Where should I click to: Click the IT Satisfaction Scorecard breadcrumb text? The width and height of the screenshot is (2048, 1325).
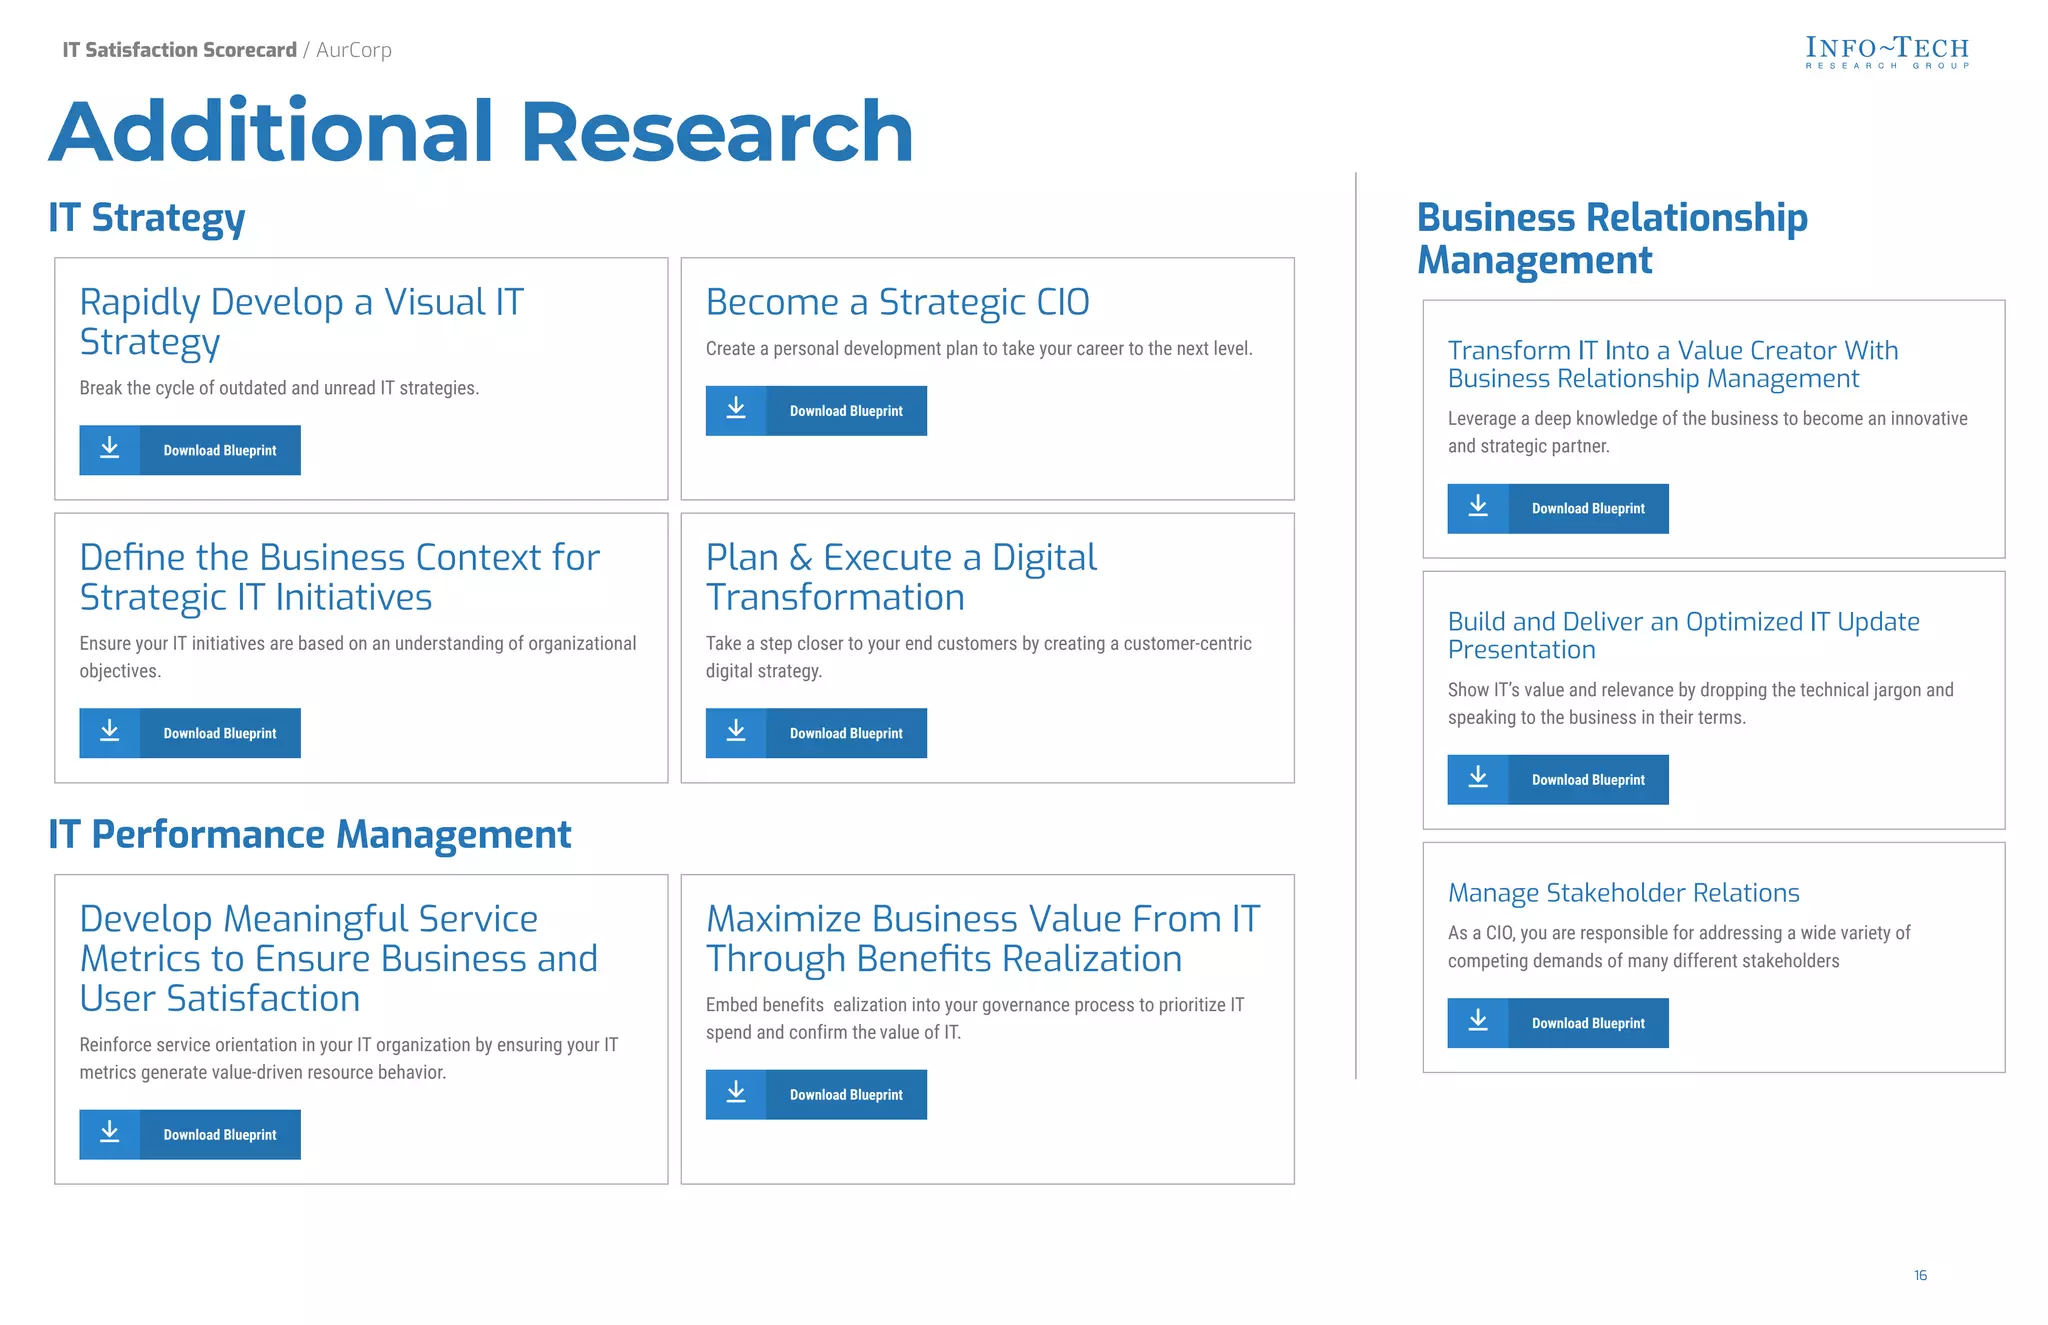pos(180,50)
